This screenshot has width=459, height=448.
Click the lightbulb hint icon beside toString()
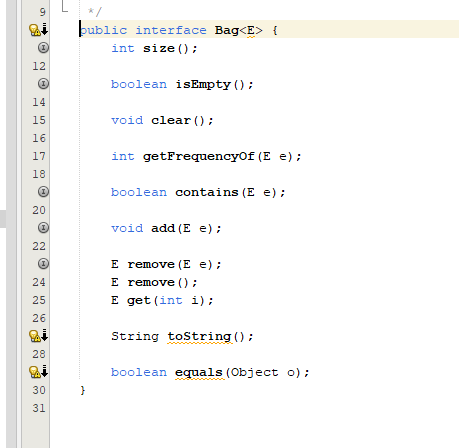coord(35,336)
